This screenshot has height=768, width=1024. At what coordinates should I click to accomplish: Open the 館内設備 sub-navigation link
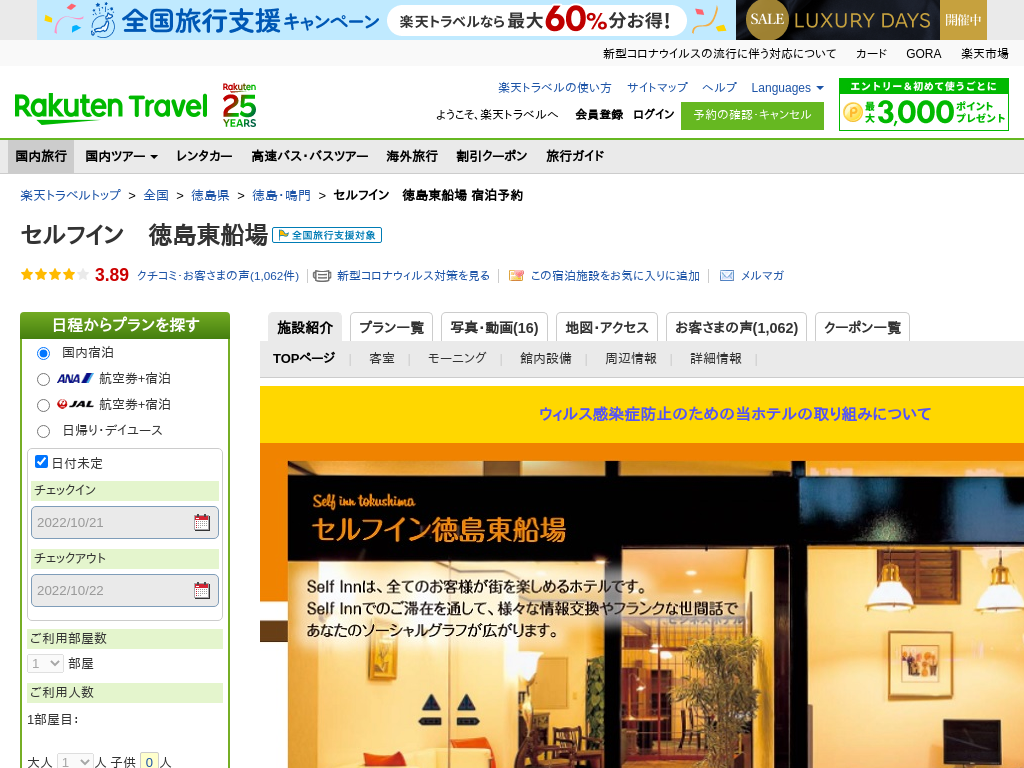[x=545, y=359]
